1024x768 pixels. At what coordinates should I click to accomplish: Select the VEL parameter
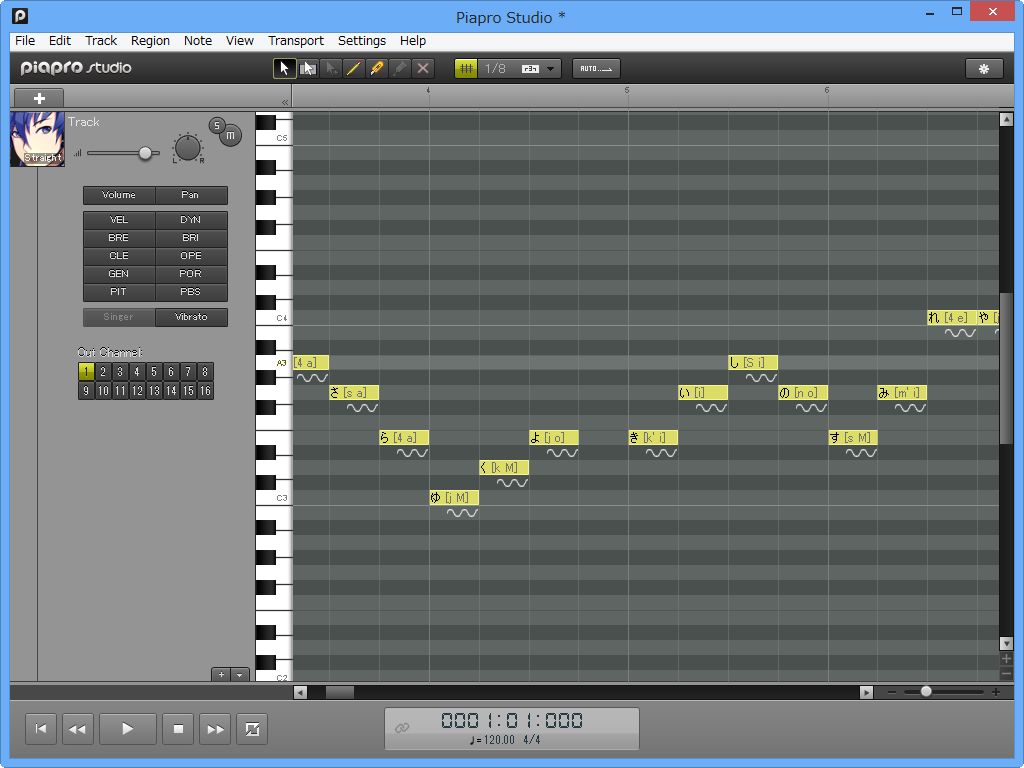[x=119, y=220]
